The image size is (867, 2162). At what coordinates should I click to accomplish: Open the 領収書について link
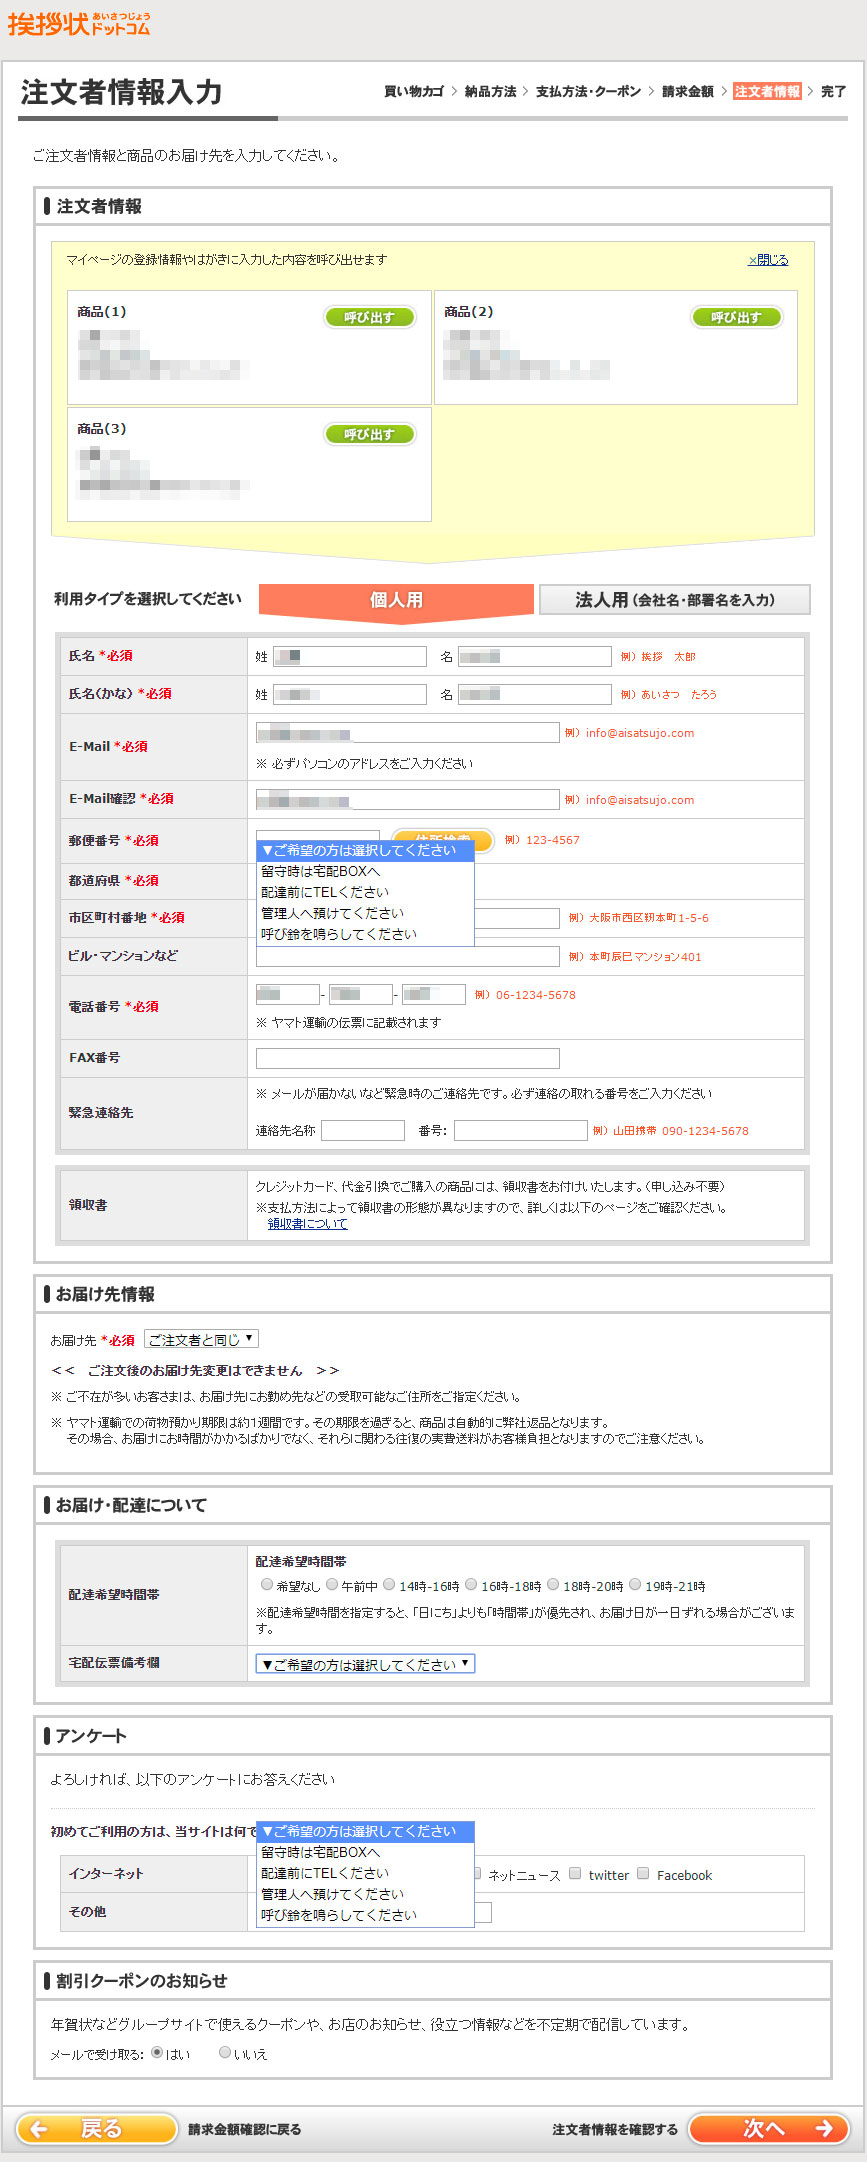tap(308, 1224)
